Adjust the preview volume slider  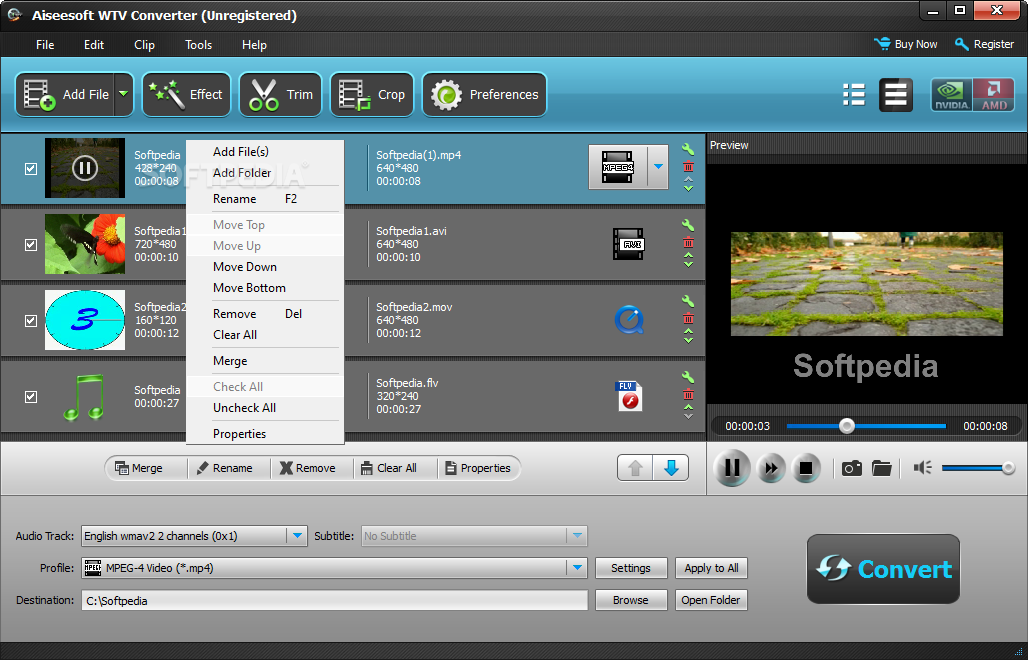click(x=978, y=467)
